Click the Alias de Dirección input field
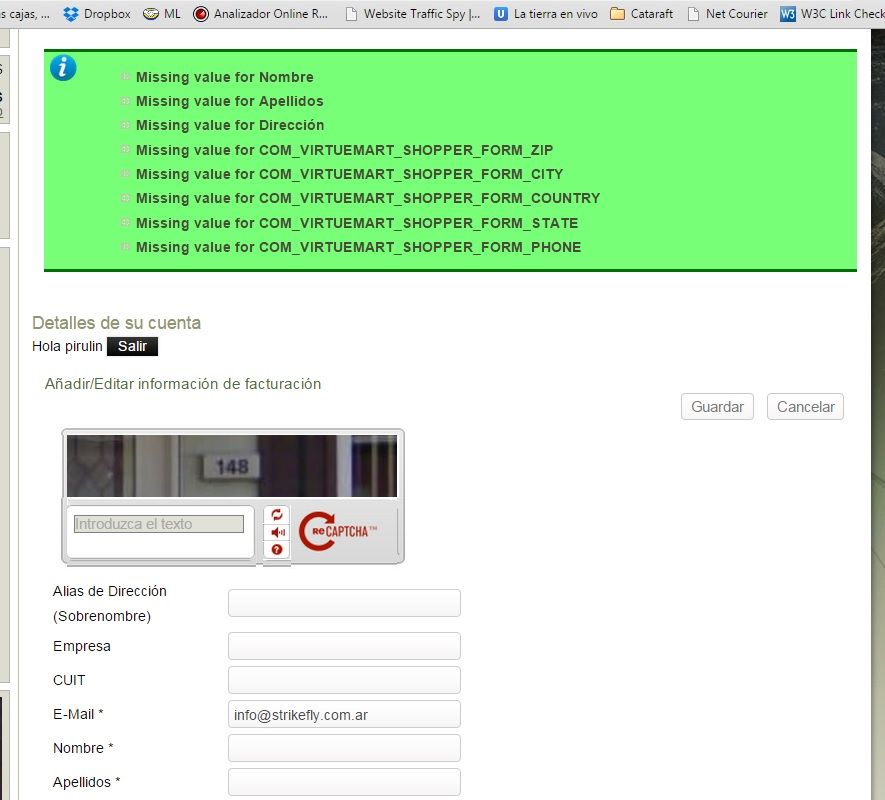 pos(344,603)
